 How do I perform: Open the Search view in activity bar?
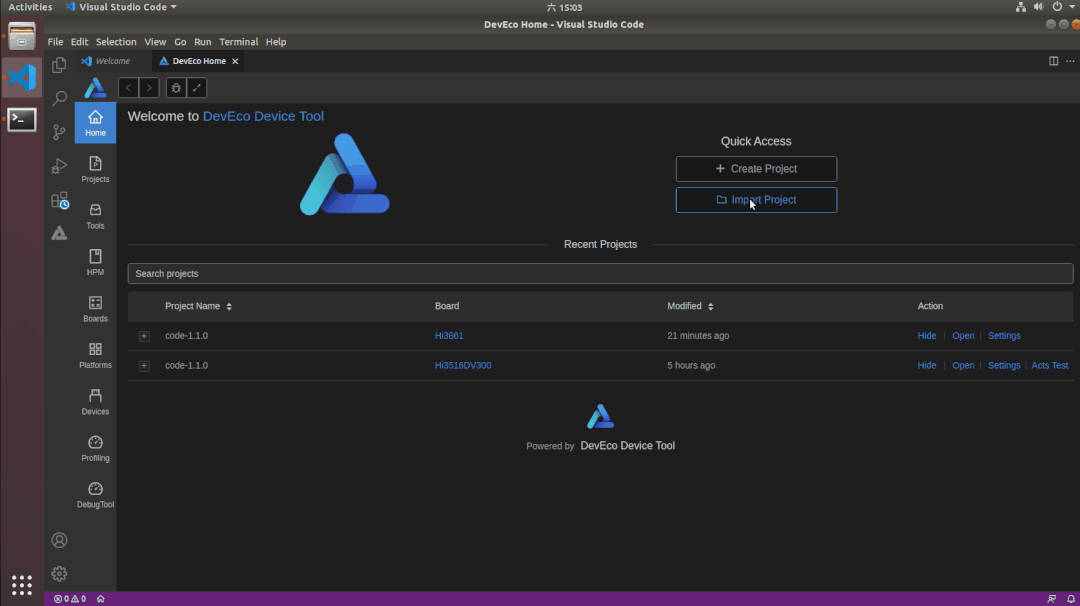coord(59,98)
